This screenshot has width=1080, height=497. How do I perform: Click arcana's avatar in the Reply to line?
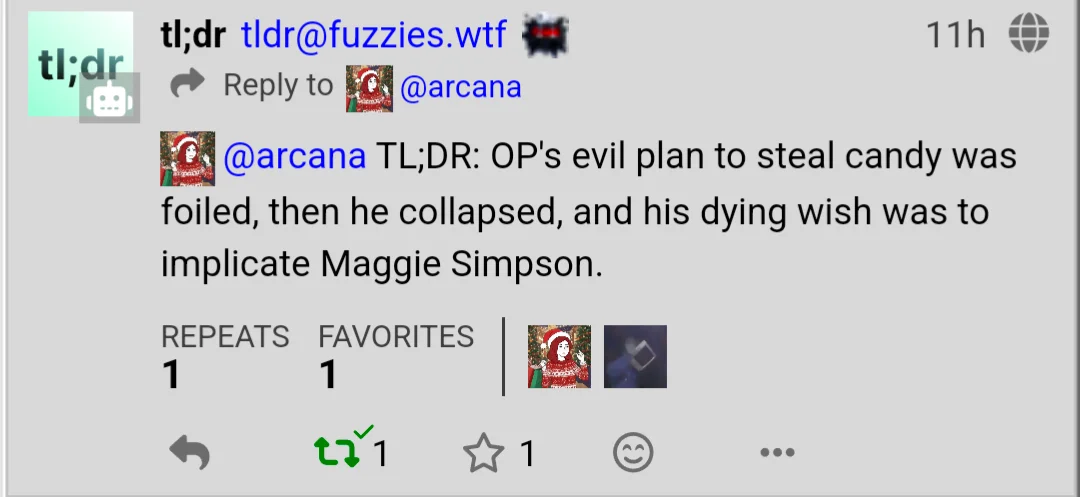[x=369, y=89]
